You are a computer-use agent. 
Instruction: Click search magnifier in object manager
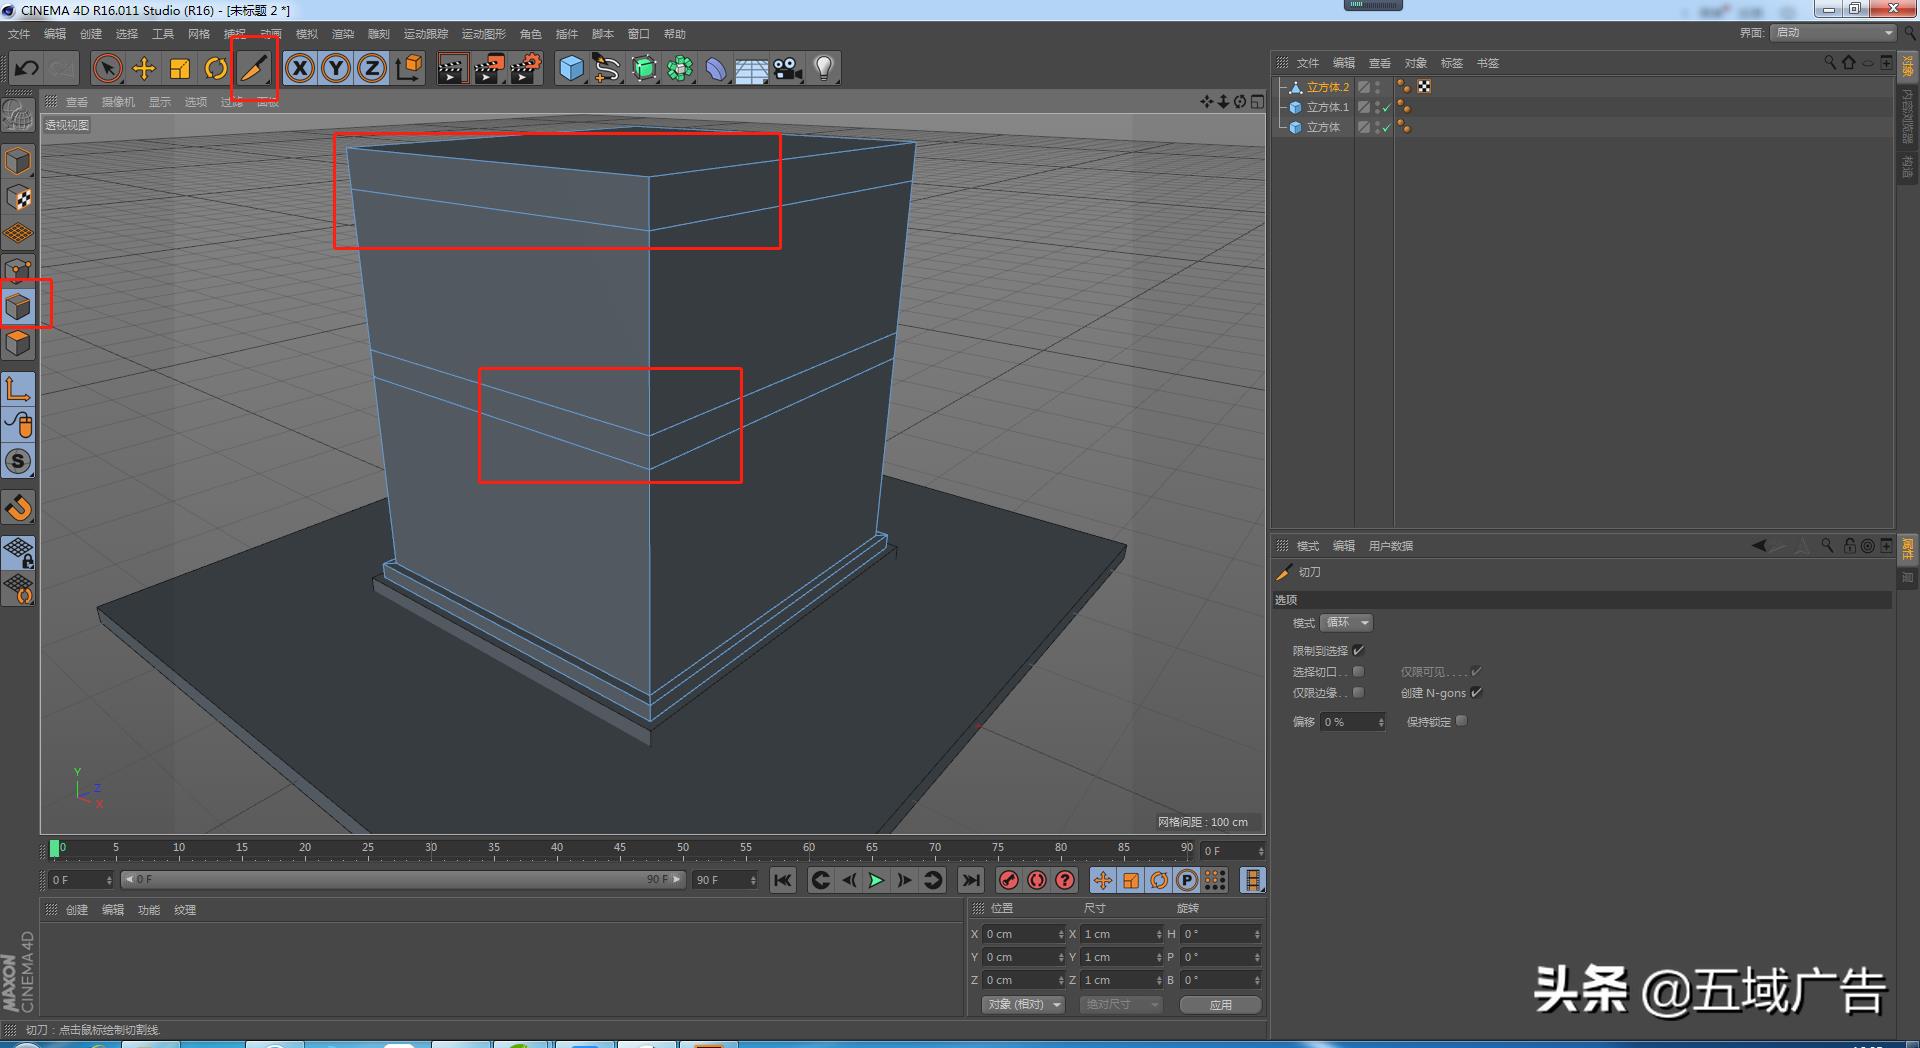[1830, 63]
